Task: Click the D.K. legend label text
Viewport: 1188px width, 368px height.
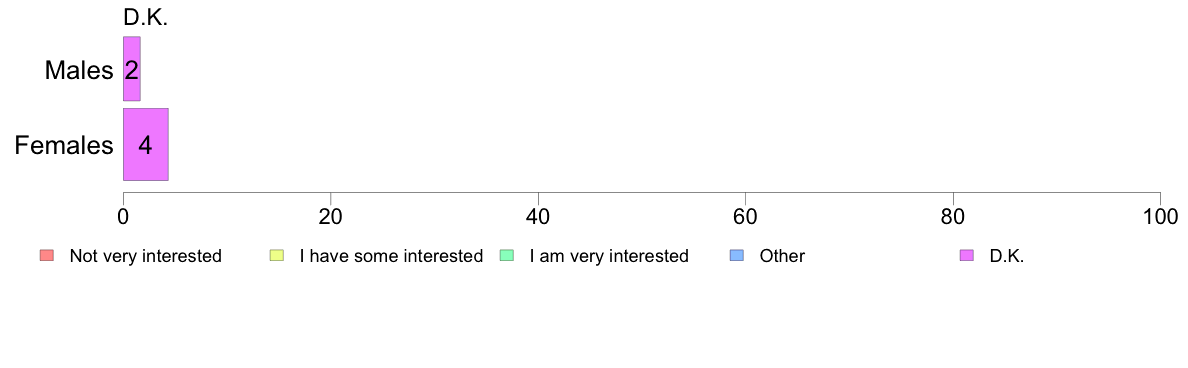Action: coord(1007,256)
